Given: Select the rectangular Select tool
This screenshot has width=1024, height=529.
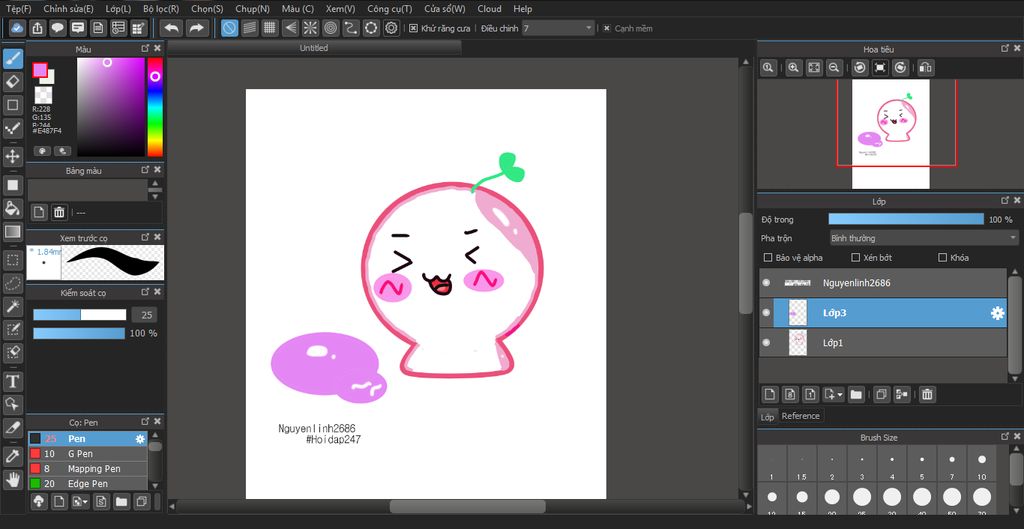Looking at the screenshot, I should pos(12,260).
